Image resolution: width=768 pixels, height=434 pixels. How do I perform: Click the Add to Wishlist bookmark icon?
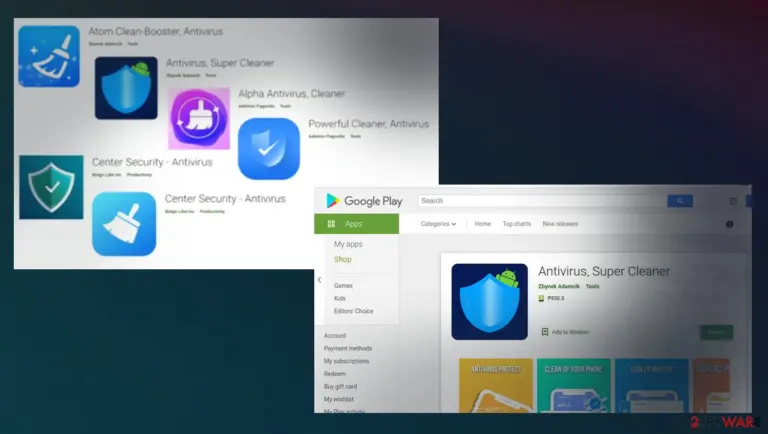(x=545, y=332)
